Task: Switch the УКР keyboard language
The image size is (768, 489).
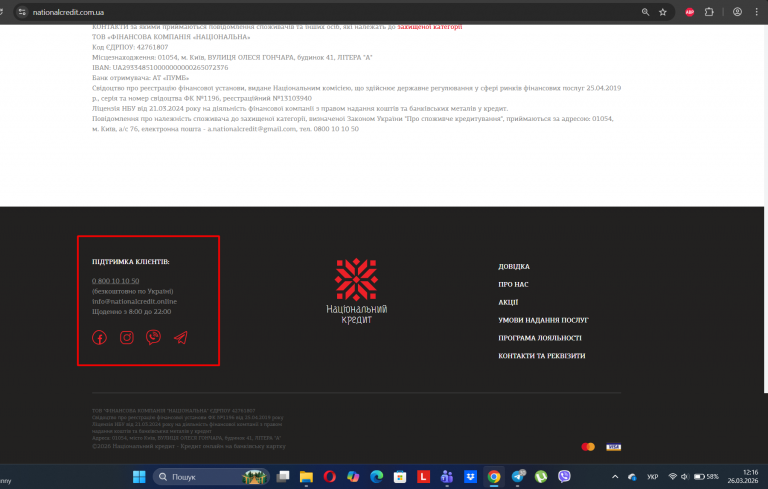Action: tap(652, 477)
